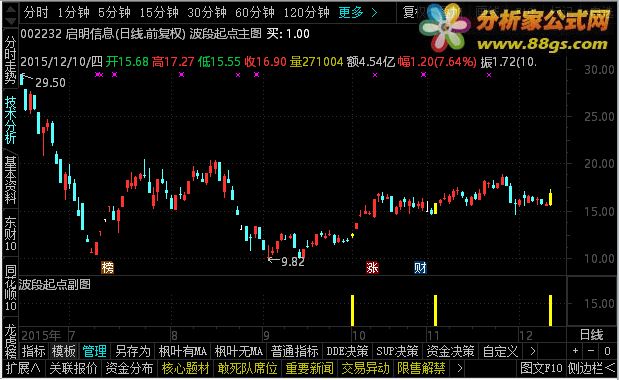Select the 60分钟 period tab
Screen dimensions: 619x380
tap(255, 13)
